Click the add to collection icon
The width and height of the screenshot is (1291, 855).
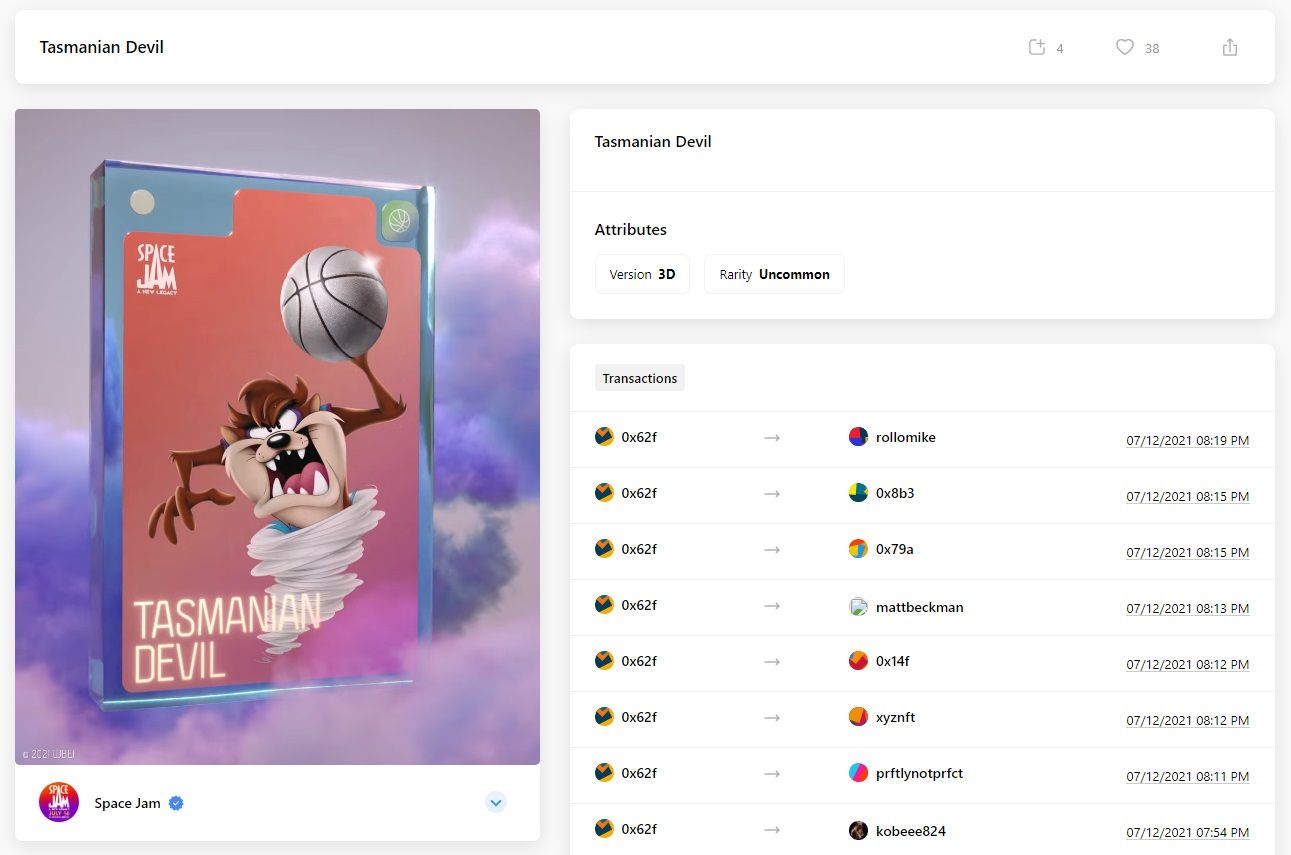(x=1037, y=47)
